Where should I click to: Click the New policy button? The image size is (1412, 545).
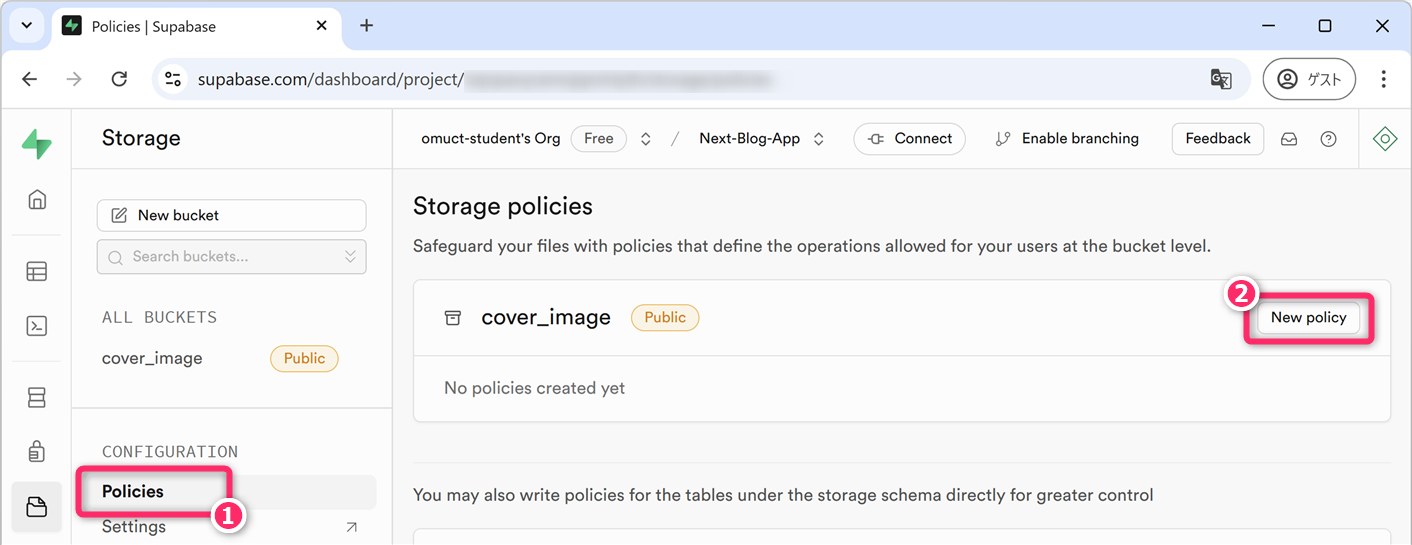1308,317
